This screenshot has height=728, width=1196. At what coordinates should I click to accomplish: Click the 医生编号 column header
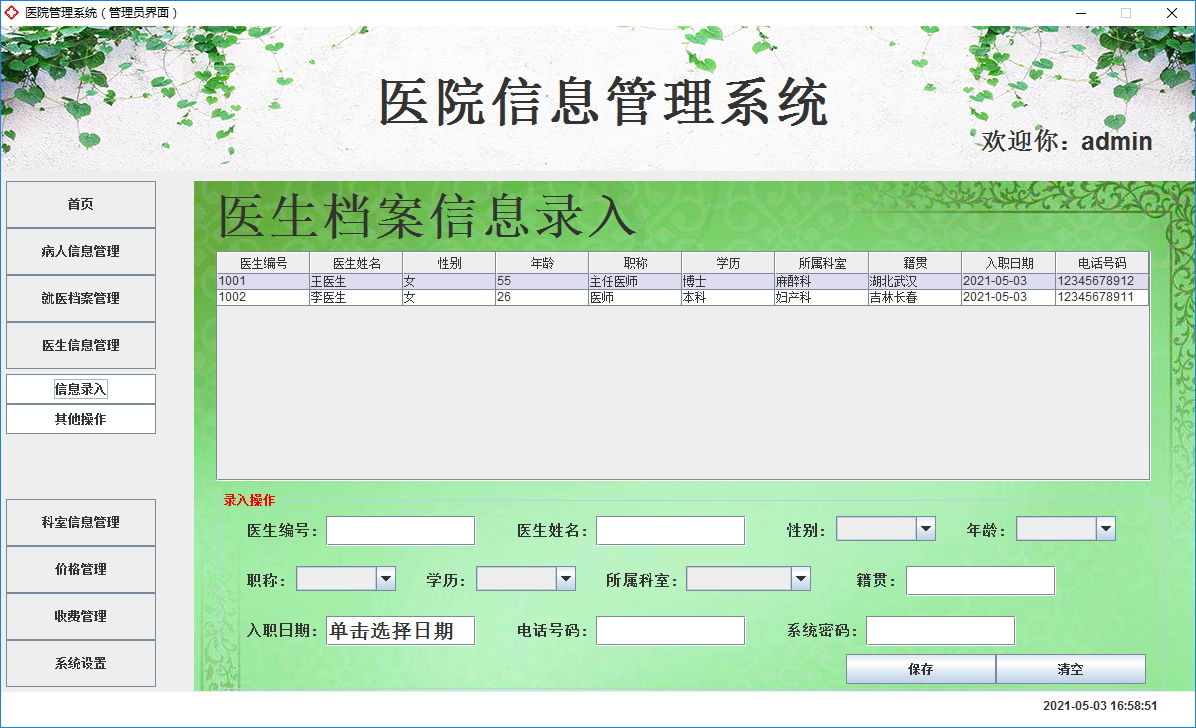[263, 263]
